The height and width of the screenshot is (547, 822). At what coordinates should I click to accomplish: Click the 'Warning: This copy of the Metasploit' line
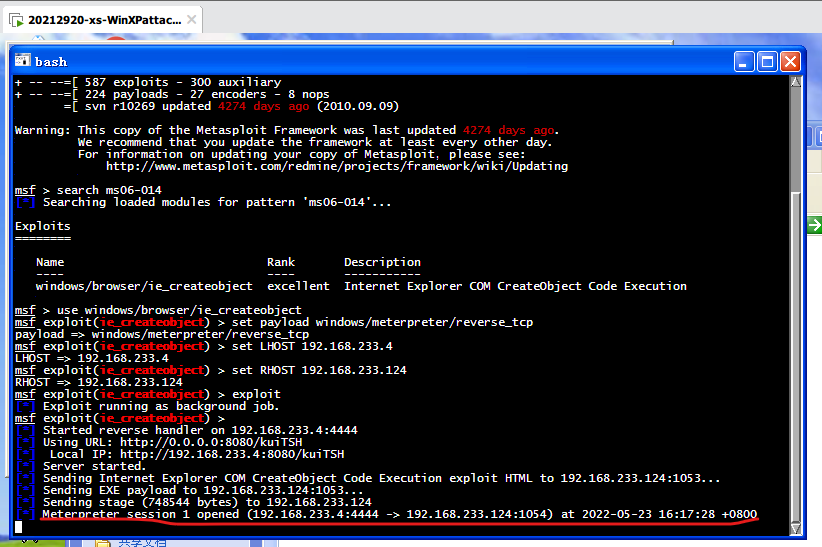[x=287, y=130]
